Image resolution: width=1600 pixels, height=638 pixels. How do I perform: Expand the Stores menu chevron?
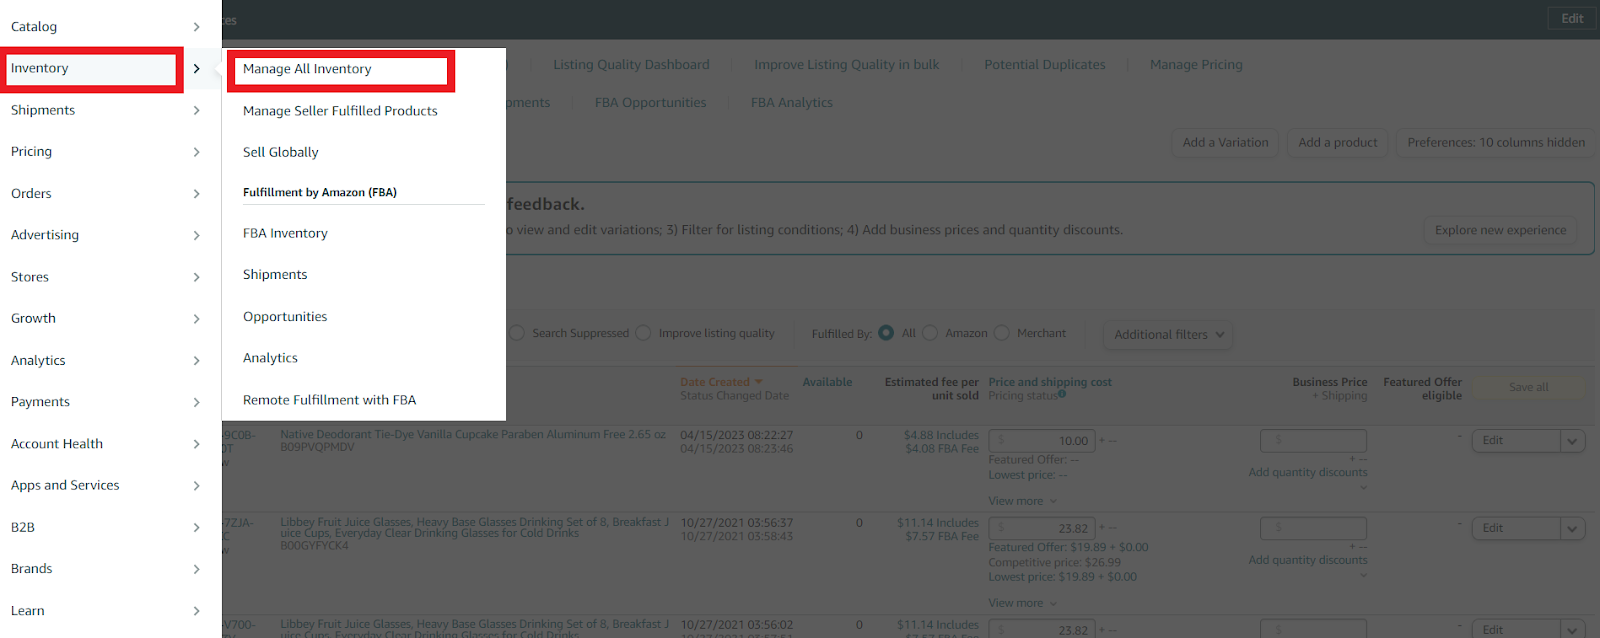[x=196, y=277]
